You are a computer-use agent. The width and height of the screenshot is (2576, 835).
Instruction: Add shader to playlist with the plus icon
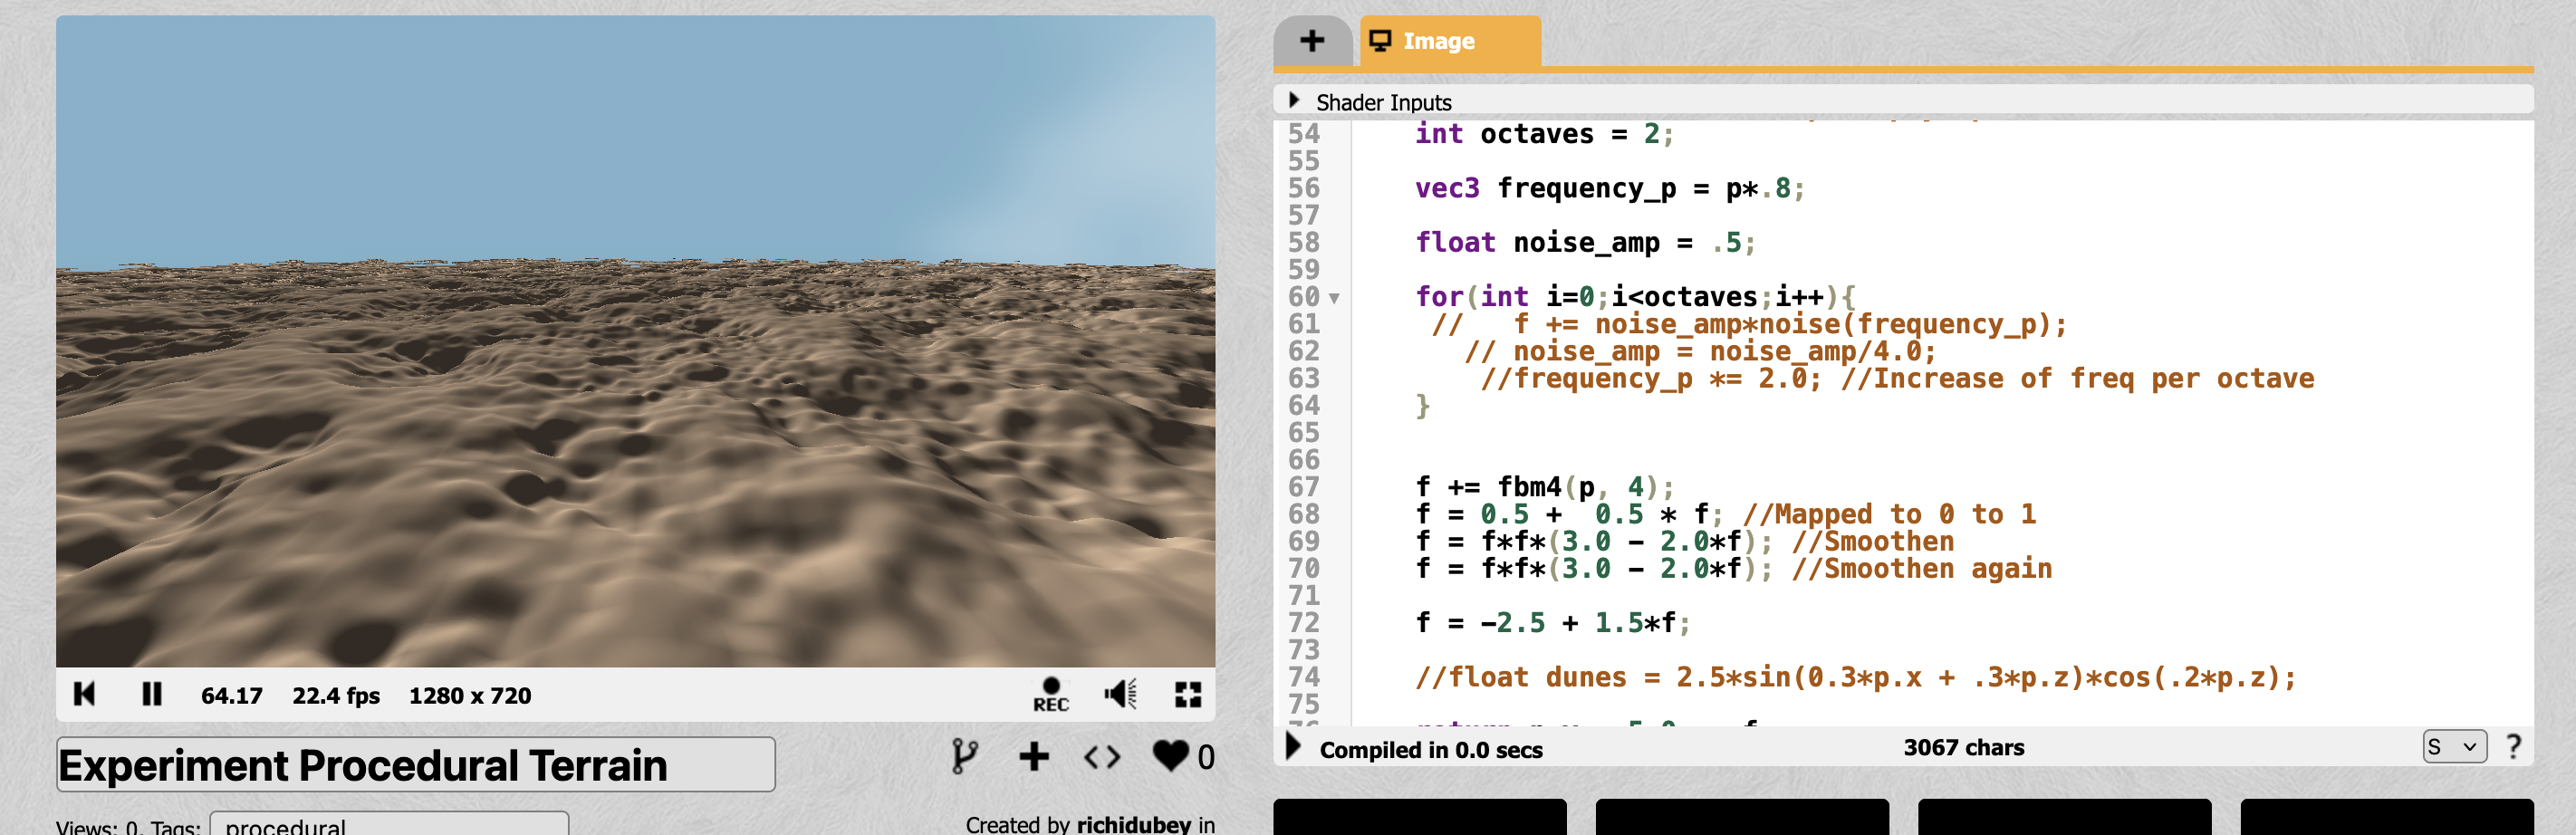tap(1034, 756)
